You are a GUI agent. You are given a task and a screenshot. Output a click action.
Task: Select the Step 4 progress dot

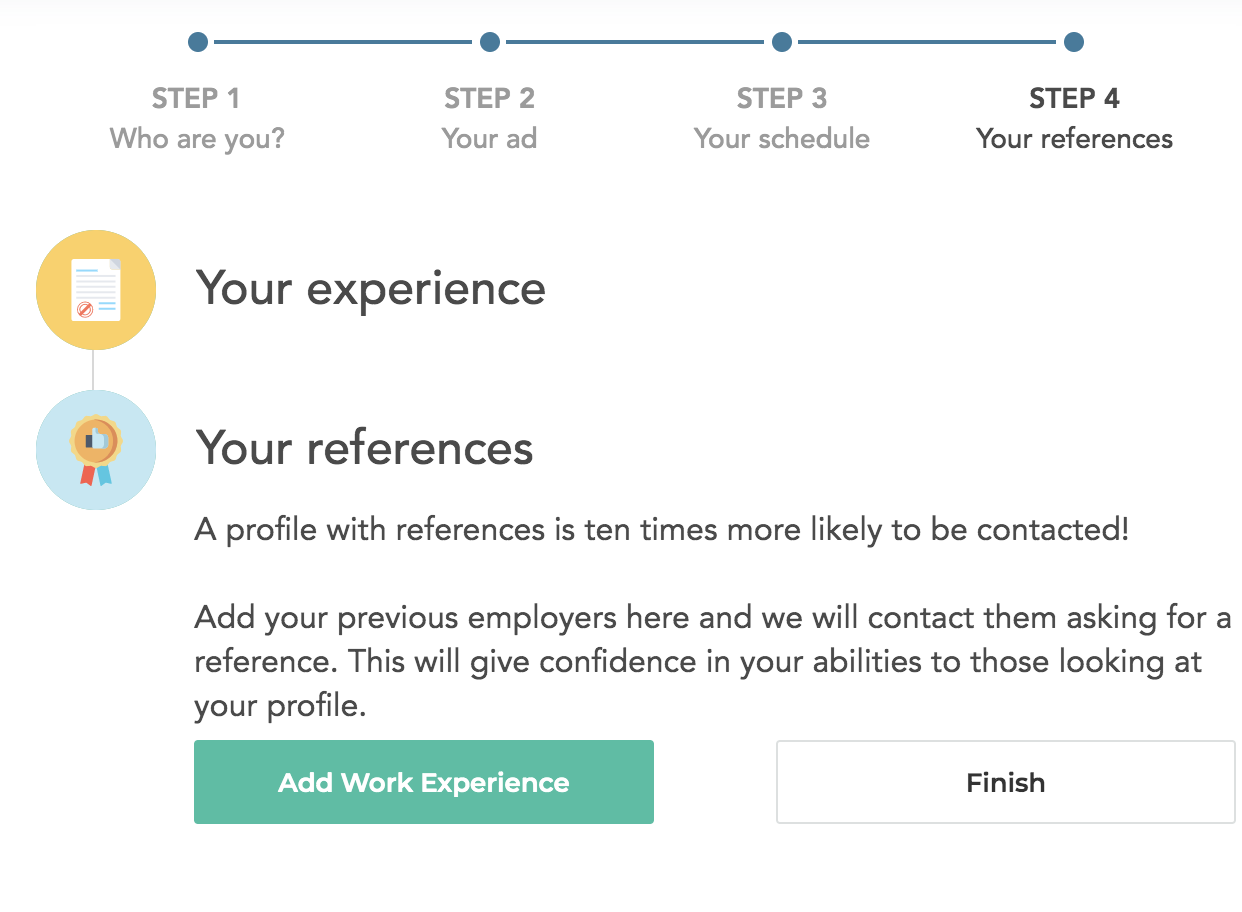click(1074, 42)
